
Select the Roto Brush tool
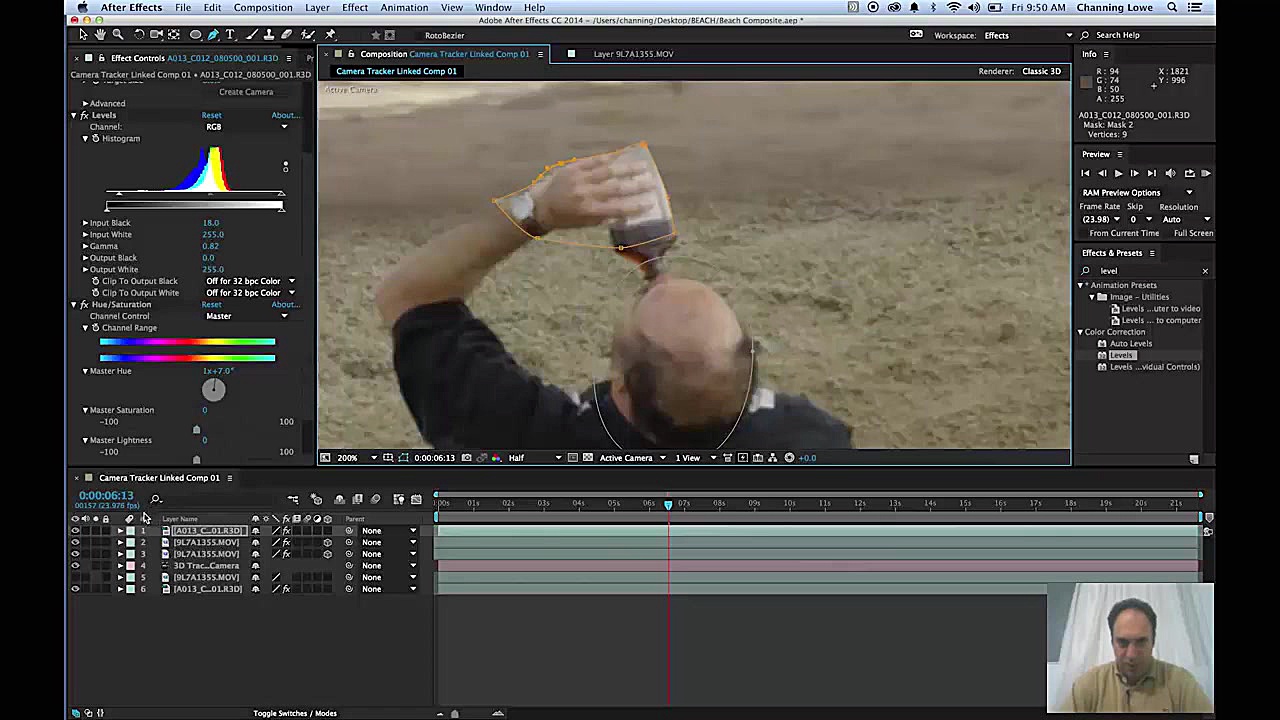[x=306, y=34]
